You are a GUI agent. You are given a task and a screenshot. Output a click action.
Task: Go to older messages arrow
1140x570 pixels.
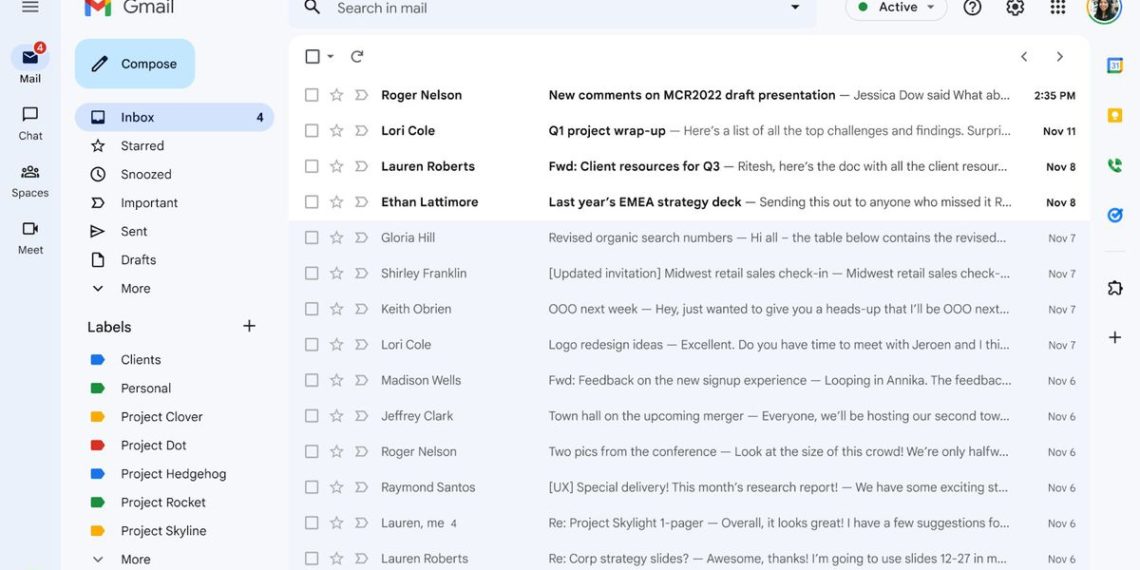[x=1059, y=57]
